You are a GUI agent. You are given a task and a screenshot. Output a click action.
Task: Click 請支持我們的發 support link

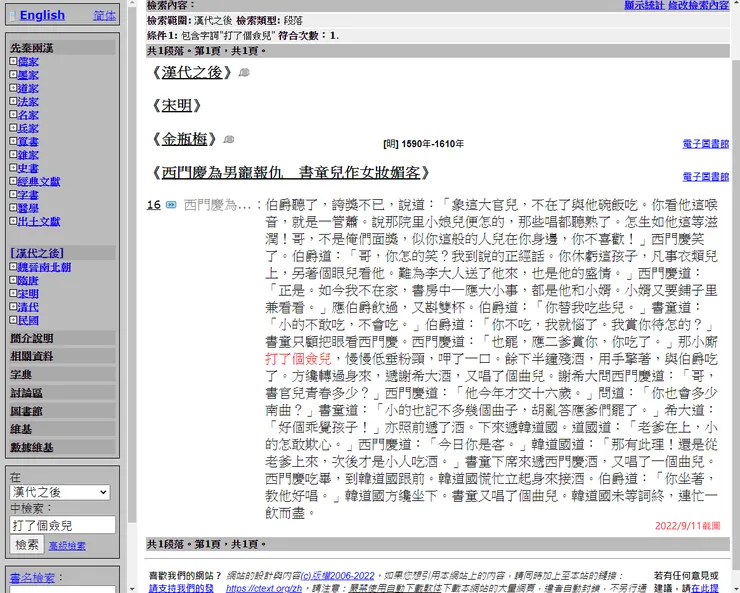pos(181,588)
